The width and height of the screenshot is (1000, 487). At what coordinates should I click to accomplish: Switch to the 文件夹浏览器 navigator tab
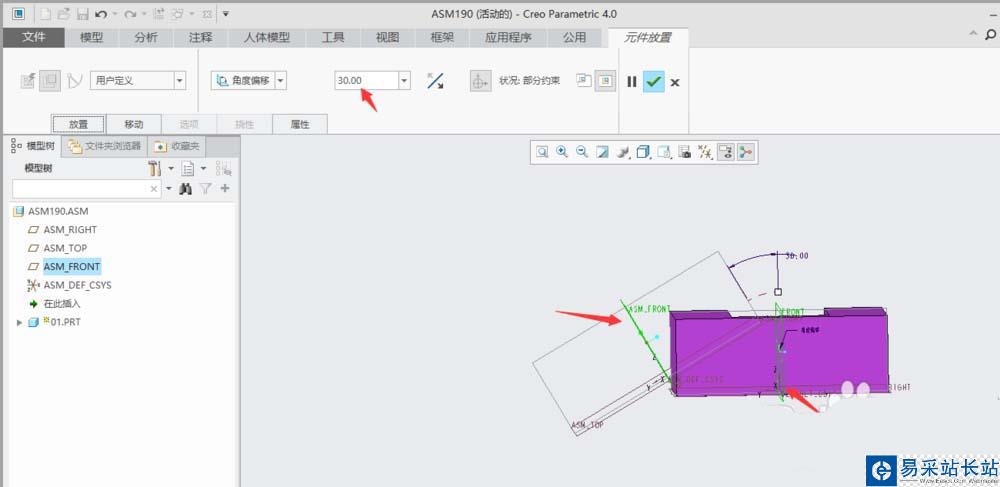[x=105, y=146]
